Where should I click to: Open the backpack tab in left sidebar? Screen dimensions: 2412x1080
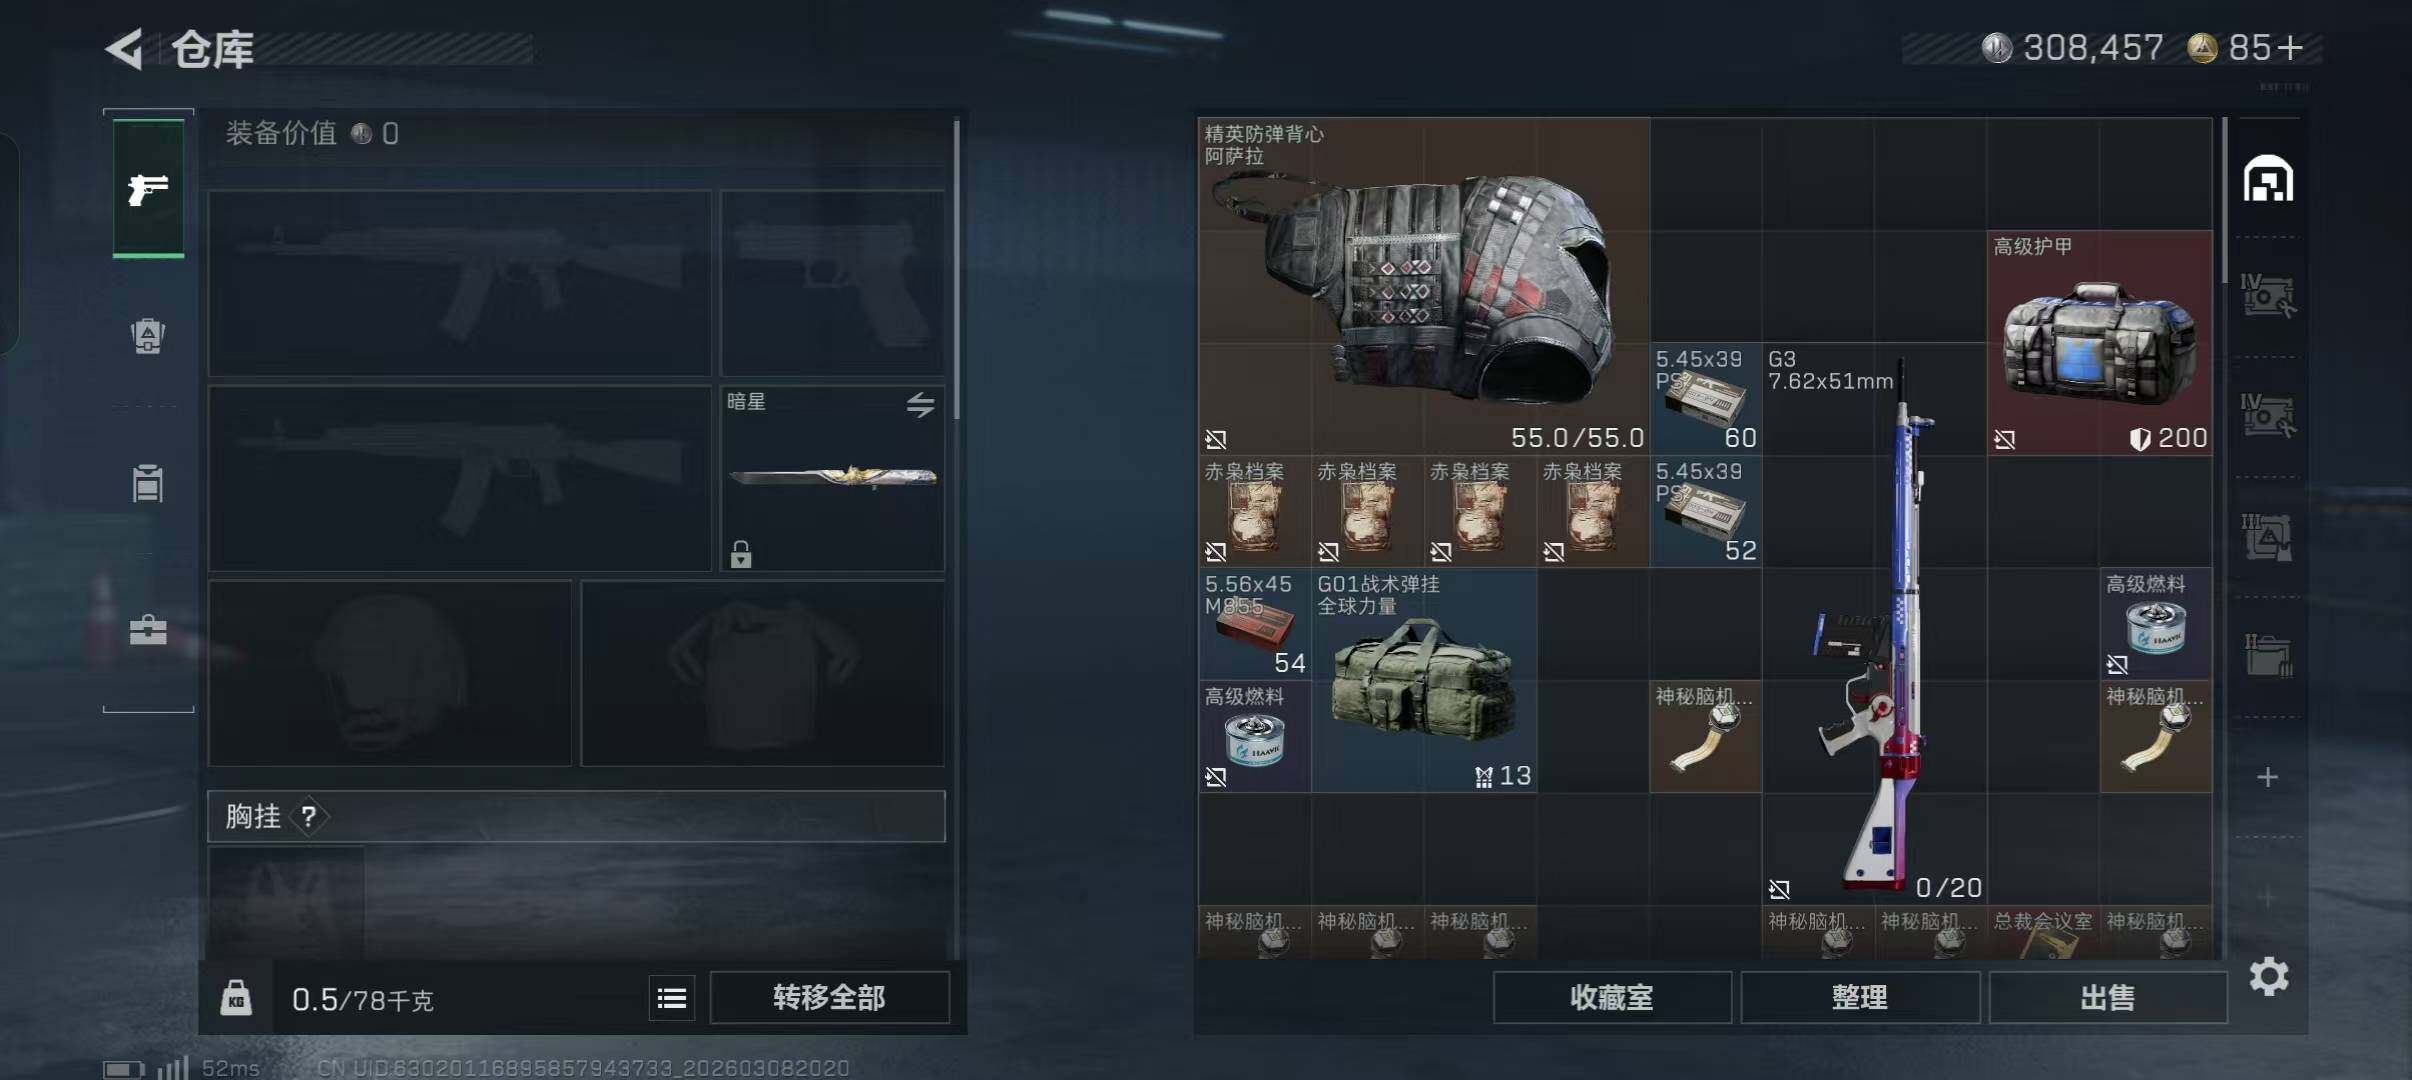148,336
